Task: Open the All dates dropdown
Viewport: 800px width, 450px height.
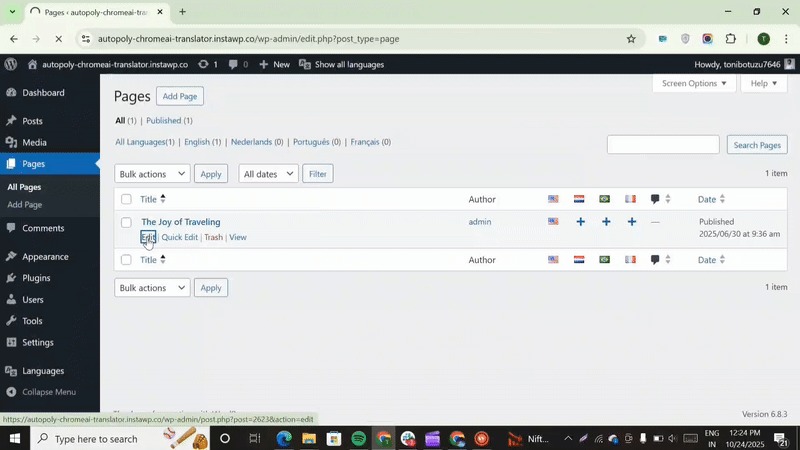Action: (268, 174)
